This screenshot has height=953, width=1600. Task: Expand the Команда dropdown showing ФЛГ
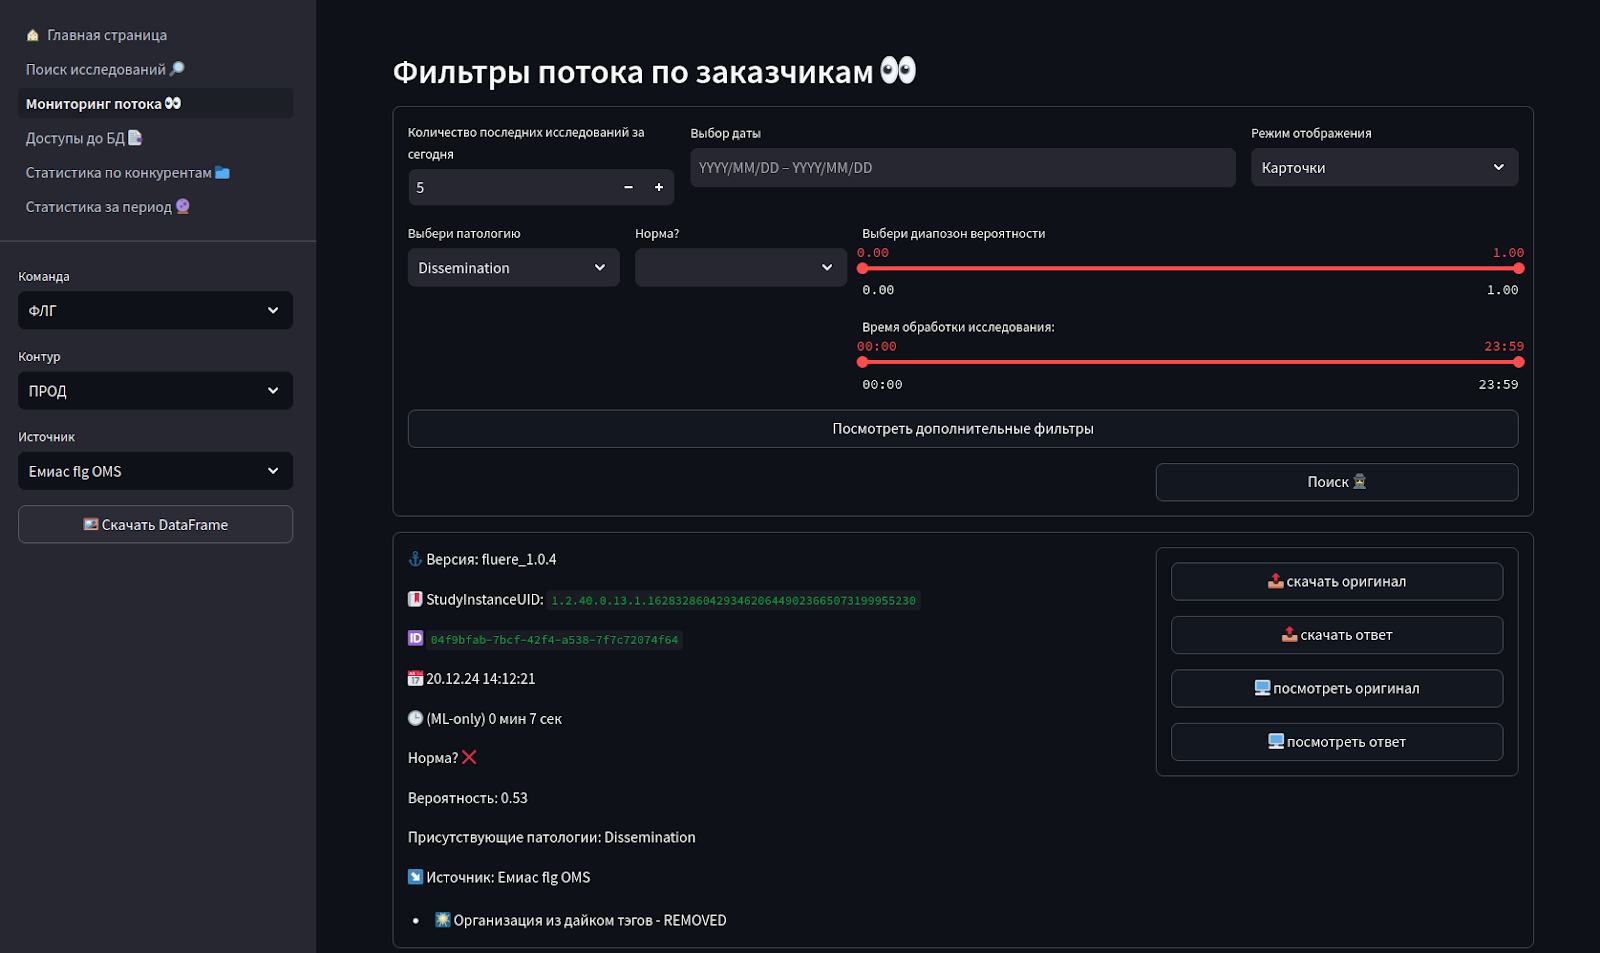click(x=155, y=311)
